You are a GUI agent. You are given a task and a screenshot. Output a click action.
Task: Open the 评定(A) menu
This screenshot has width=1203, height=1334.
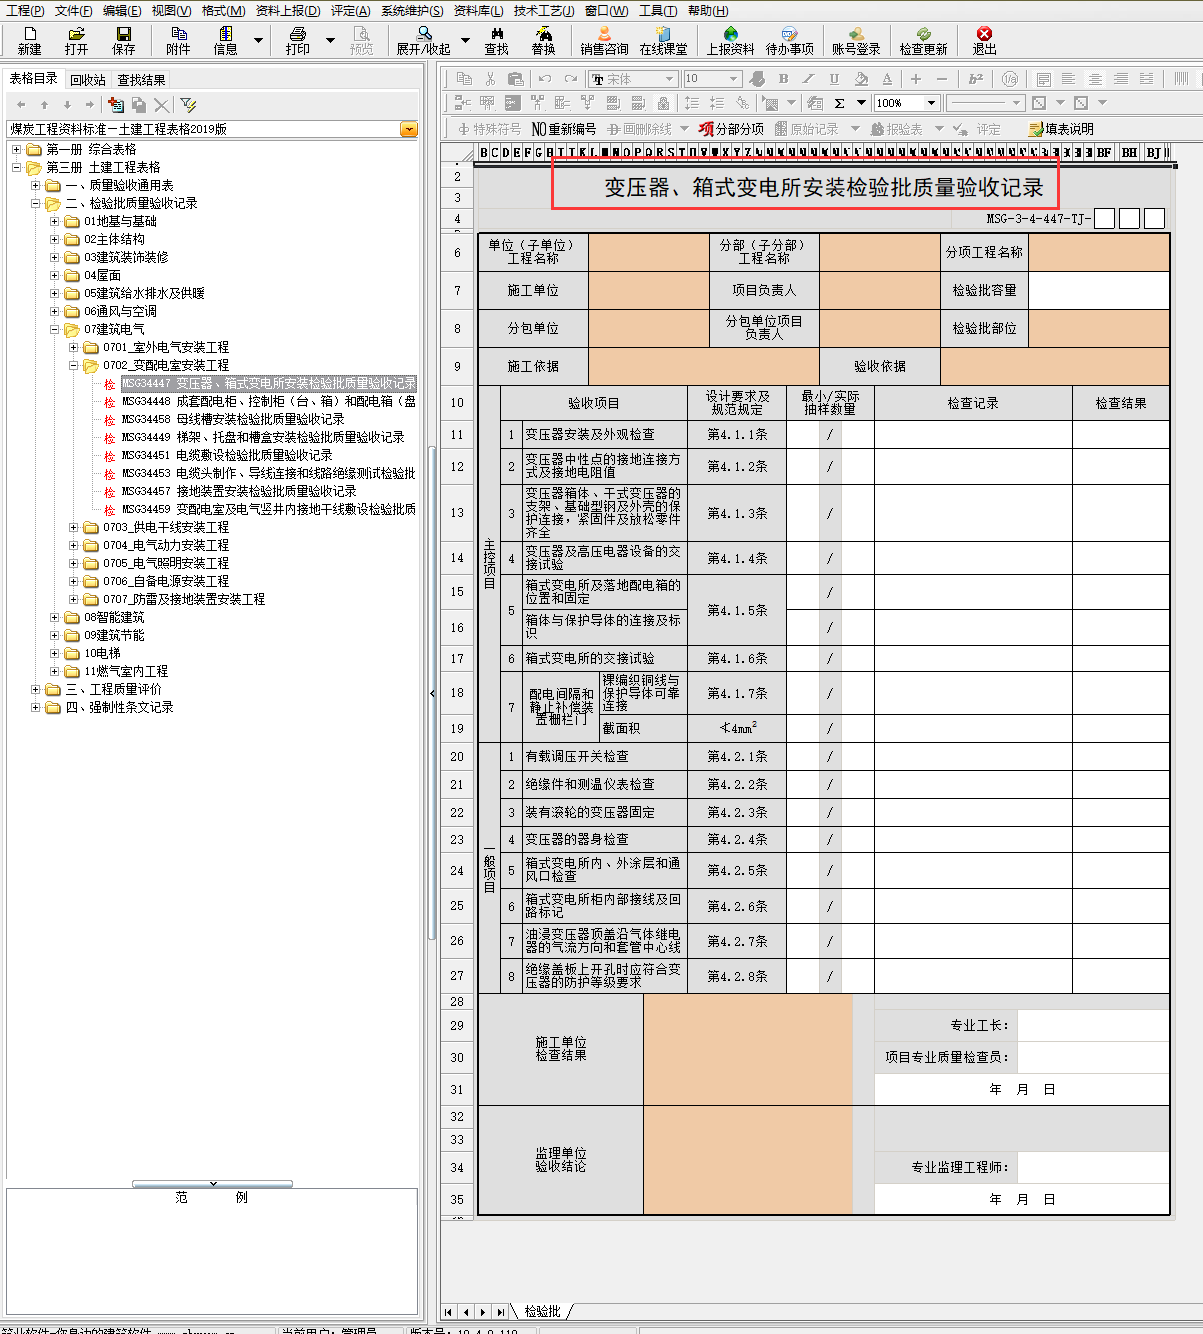click(x=350, y=11)
